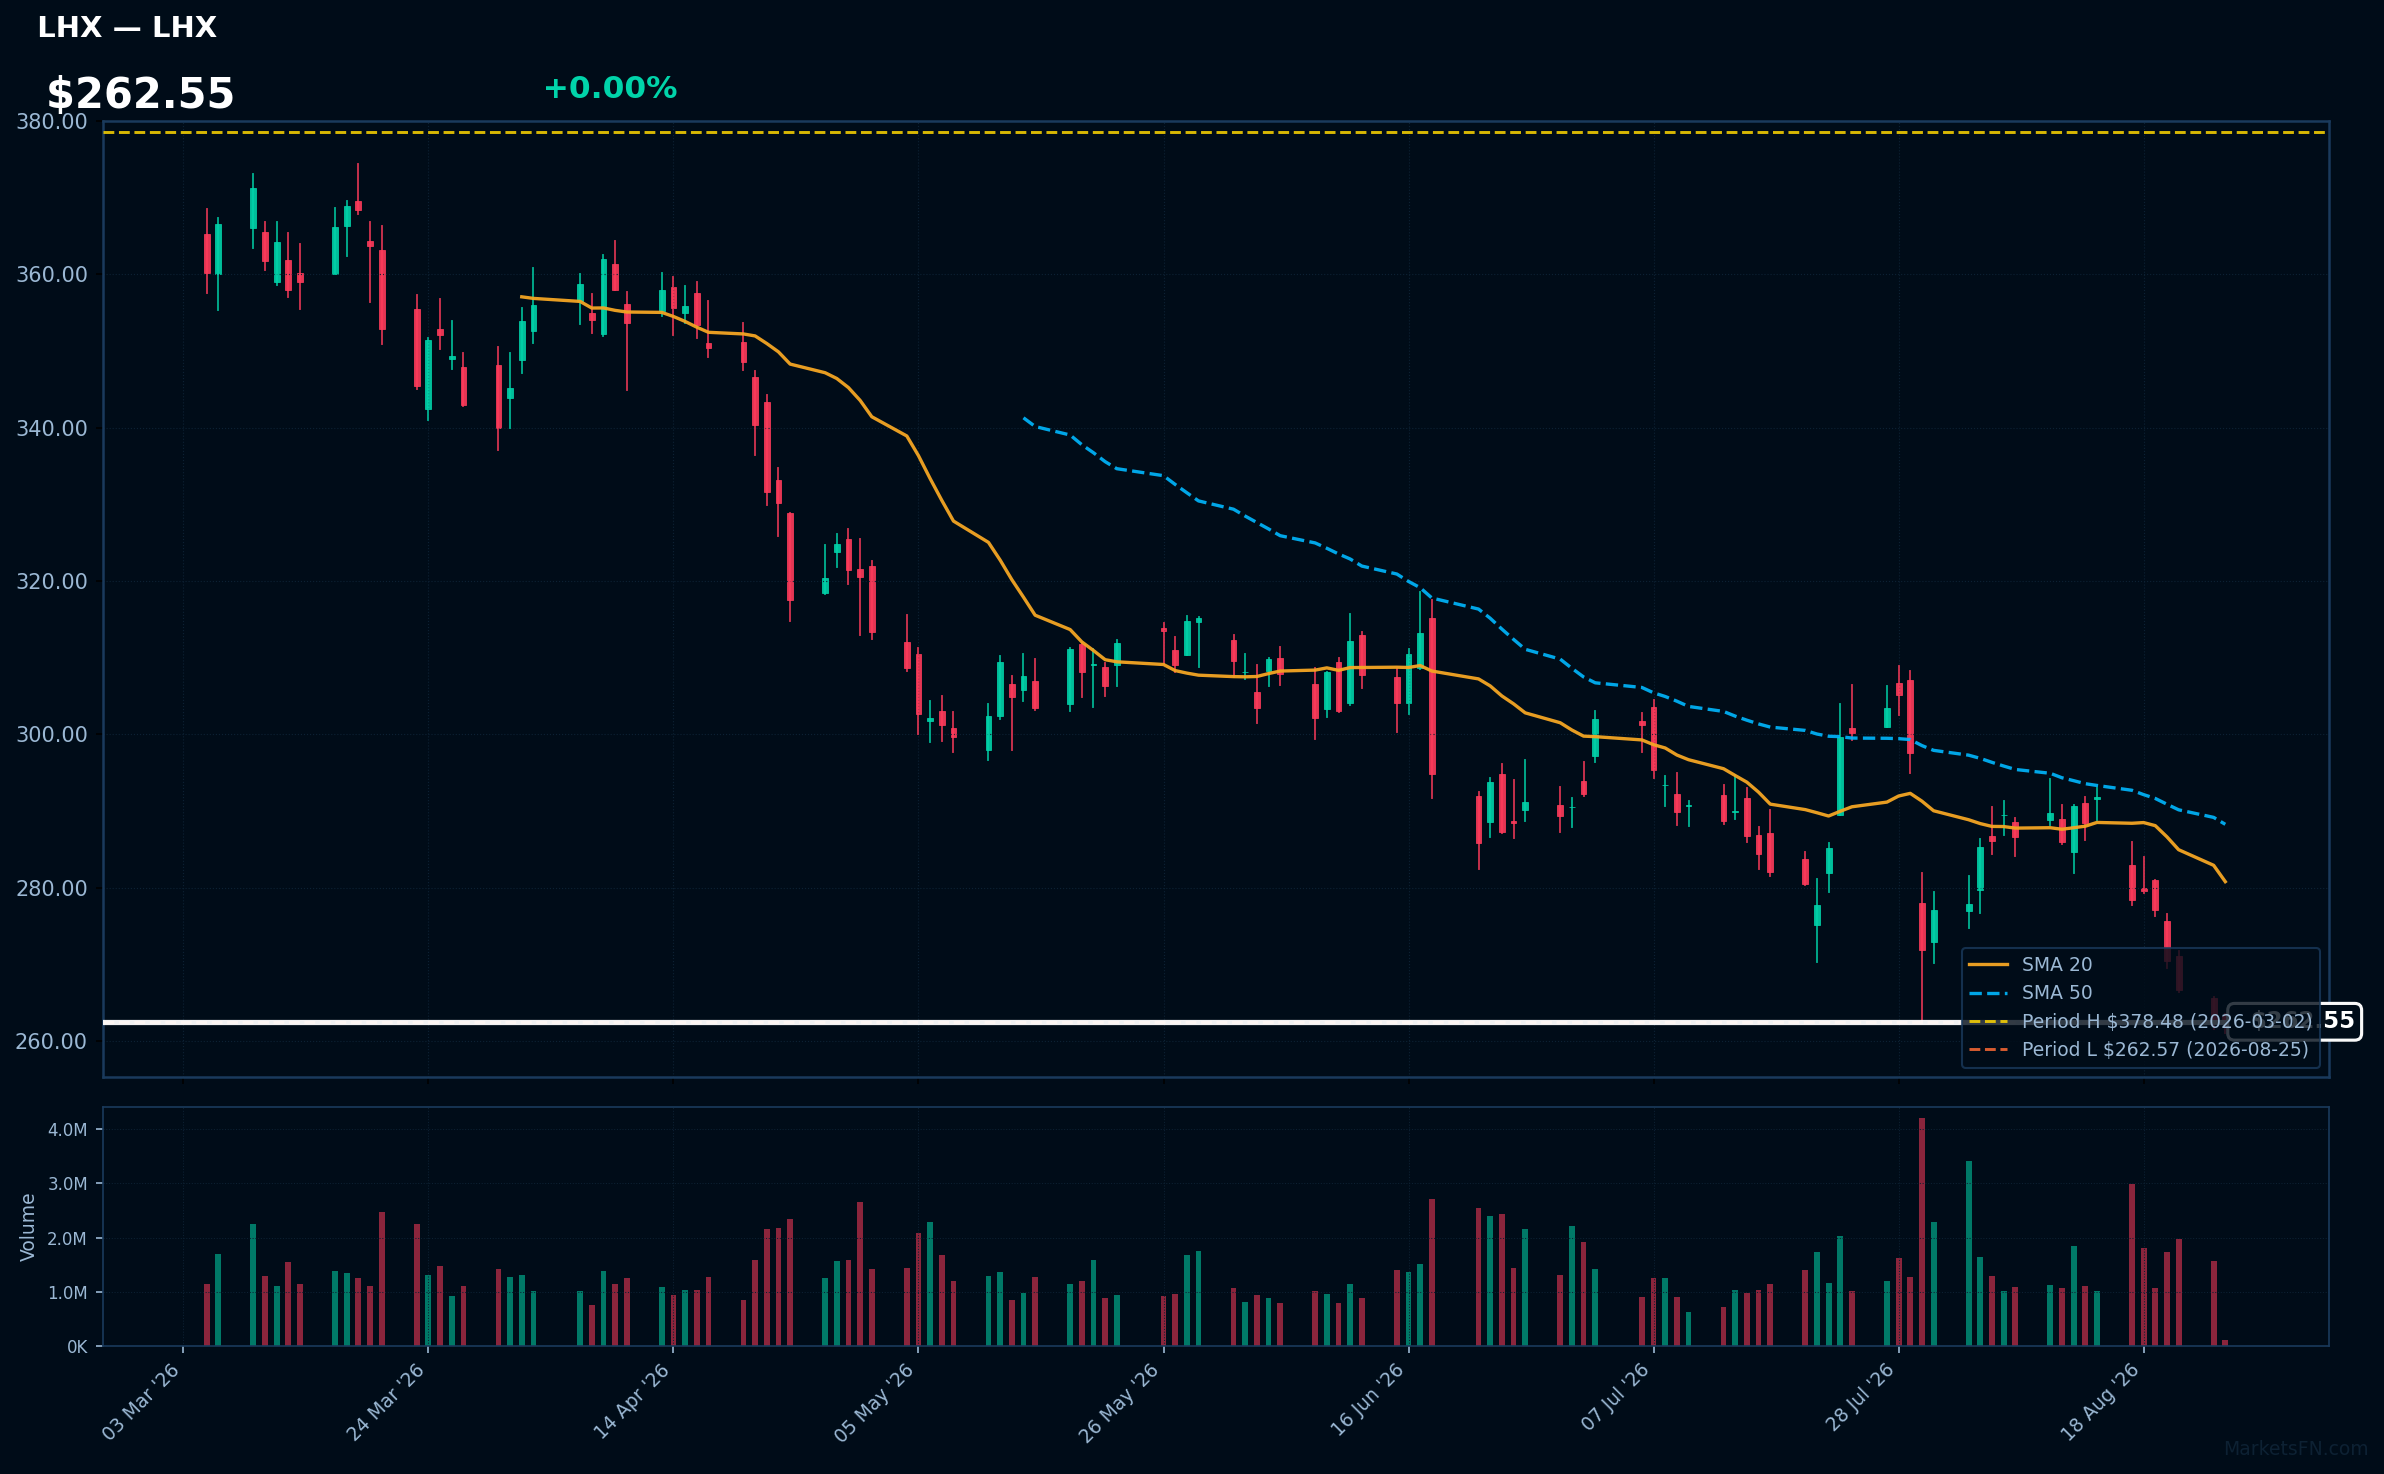Image resolution: width=2384 pixels, height=1474 pixels.
Task: Click the 1.0M volume axis label
Action: click(x=68, y=1293)
